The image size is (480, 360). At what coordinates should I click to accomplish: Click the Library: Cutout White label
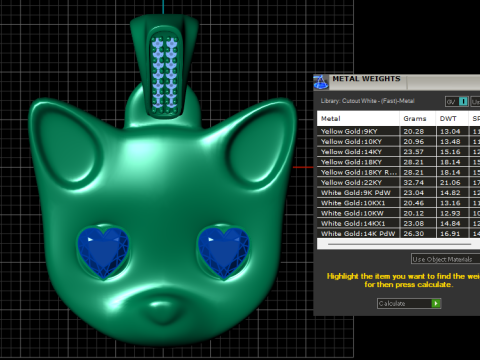point(367,101)
